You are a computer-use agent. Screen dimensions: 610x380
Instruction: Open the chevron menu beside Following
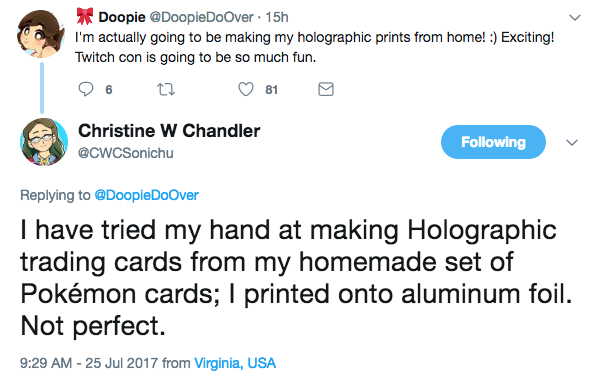point(572,142)
